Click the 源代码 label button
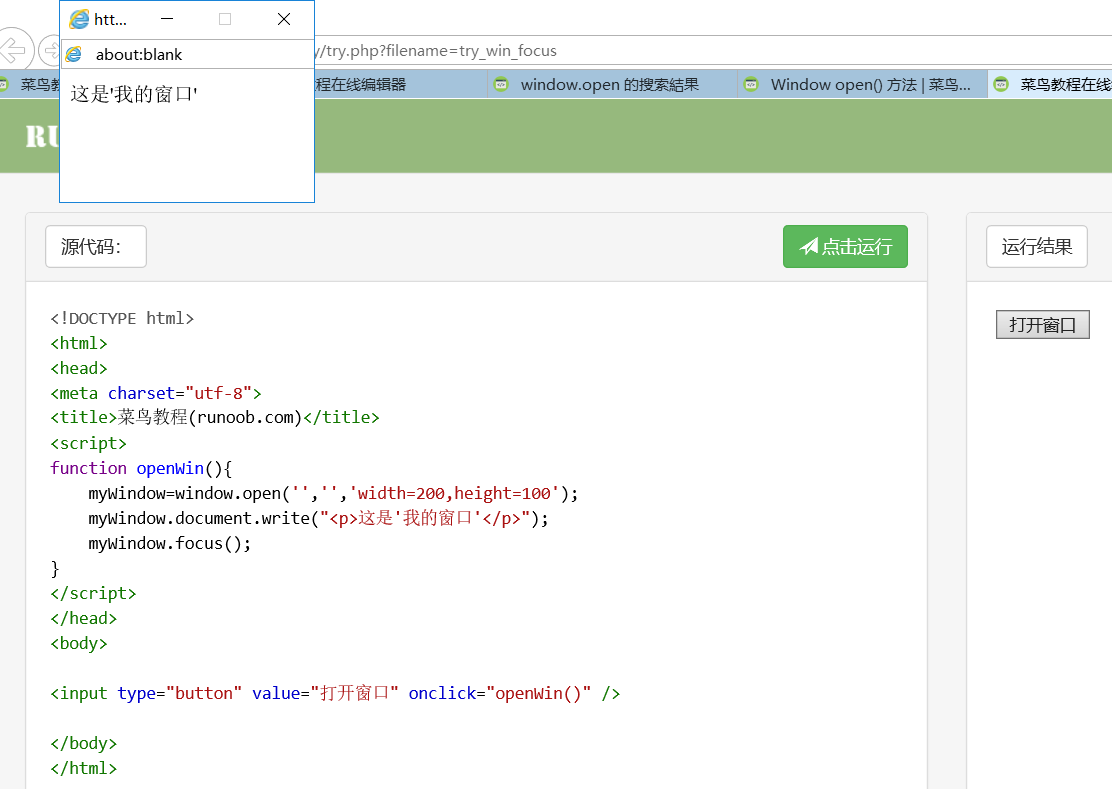This screenshot has height=789, width=1112. point(96,247)
